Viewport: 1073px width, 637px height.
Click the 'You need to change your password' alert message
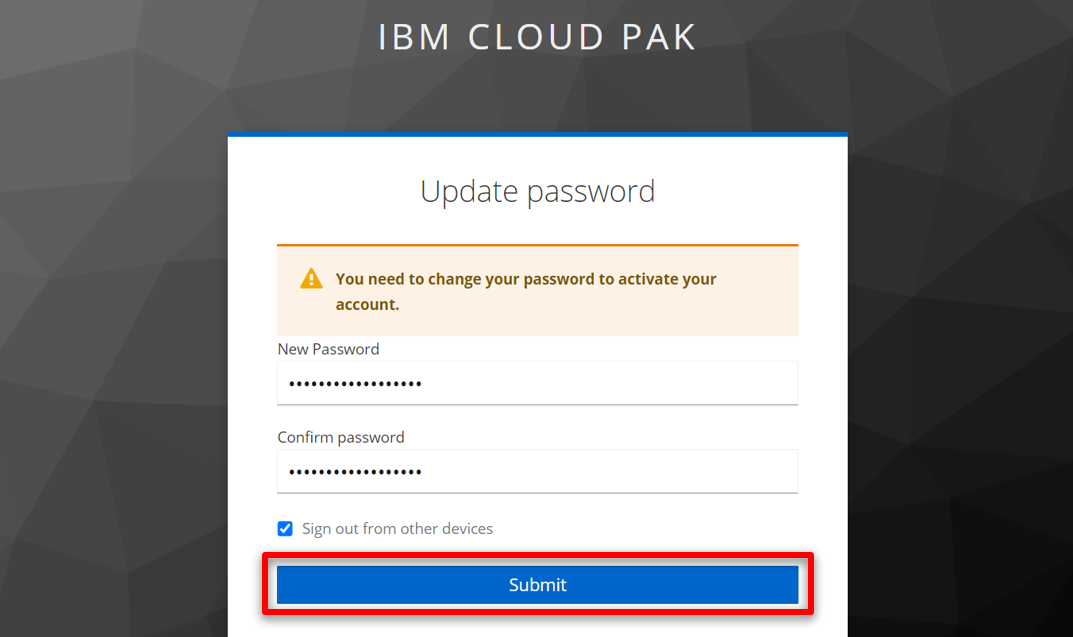coord(526,291)
